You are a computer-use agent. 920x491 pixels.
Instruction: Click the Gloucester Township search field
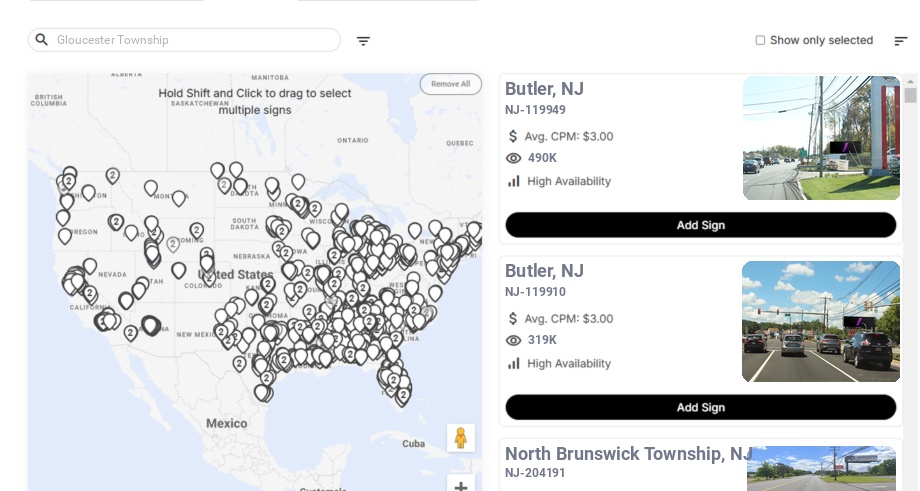tap(195, 40)
